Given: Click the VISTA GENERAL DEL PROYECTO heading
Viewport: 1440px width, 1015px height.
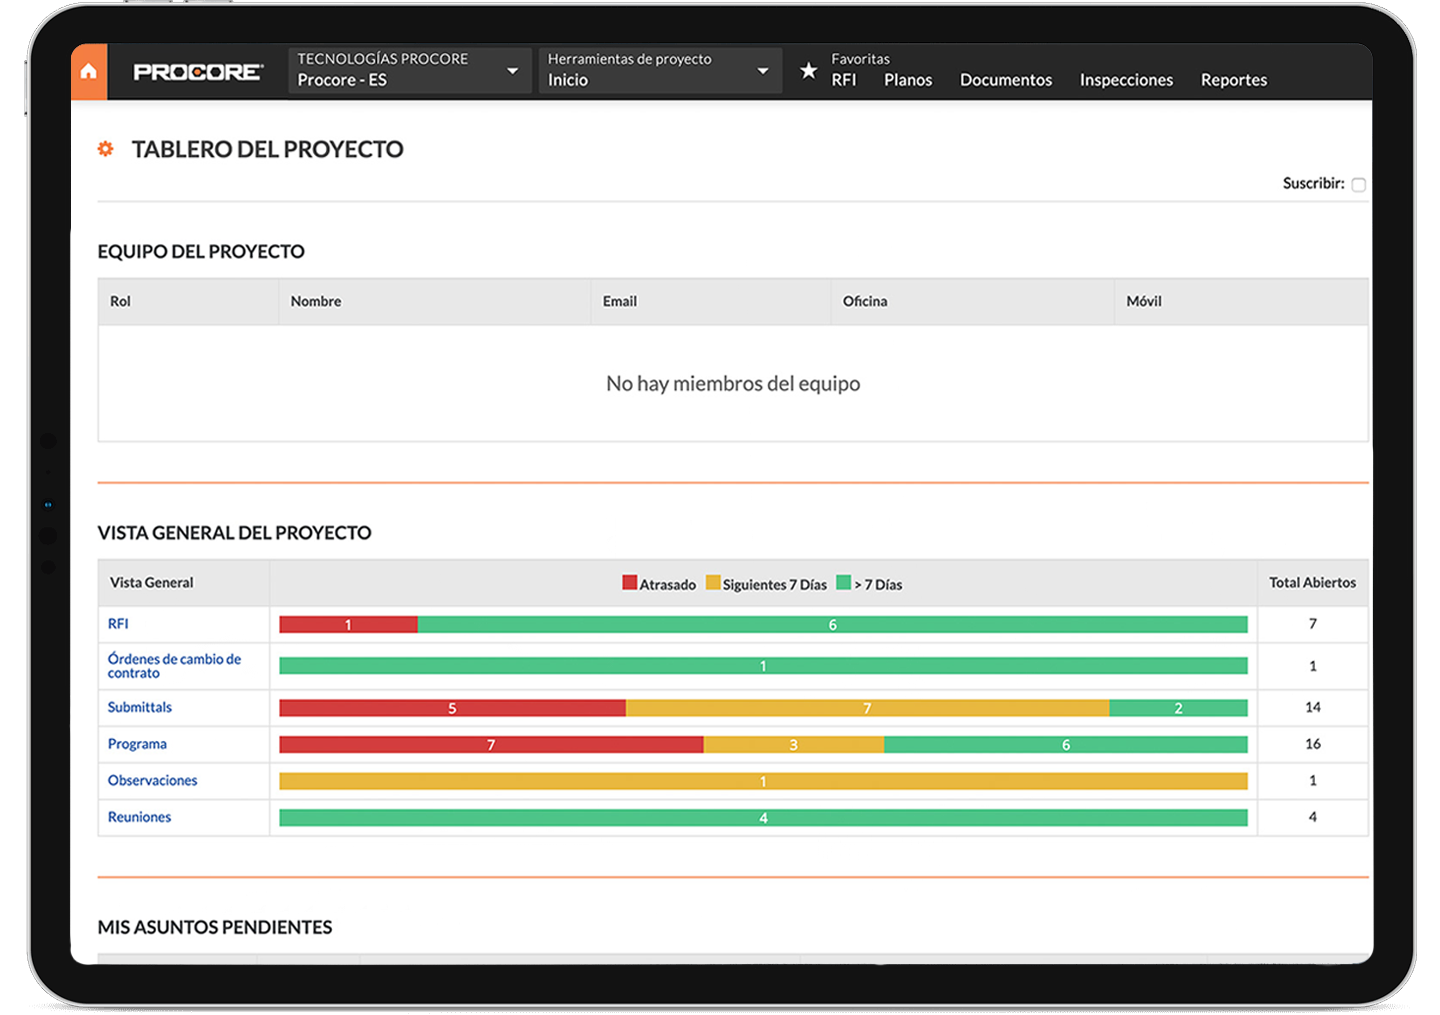Looking at the screenshot, I should click(234, 533).
